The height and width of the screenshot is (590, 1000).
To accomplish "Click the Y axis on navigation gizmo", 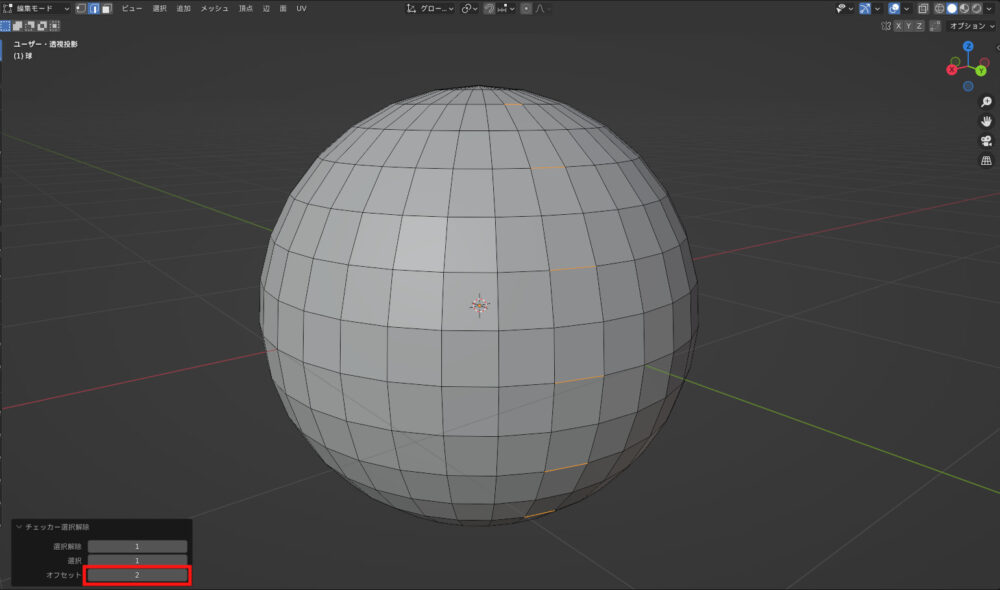I will 981,70.
